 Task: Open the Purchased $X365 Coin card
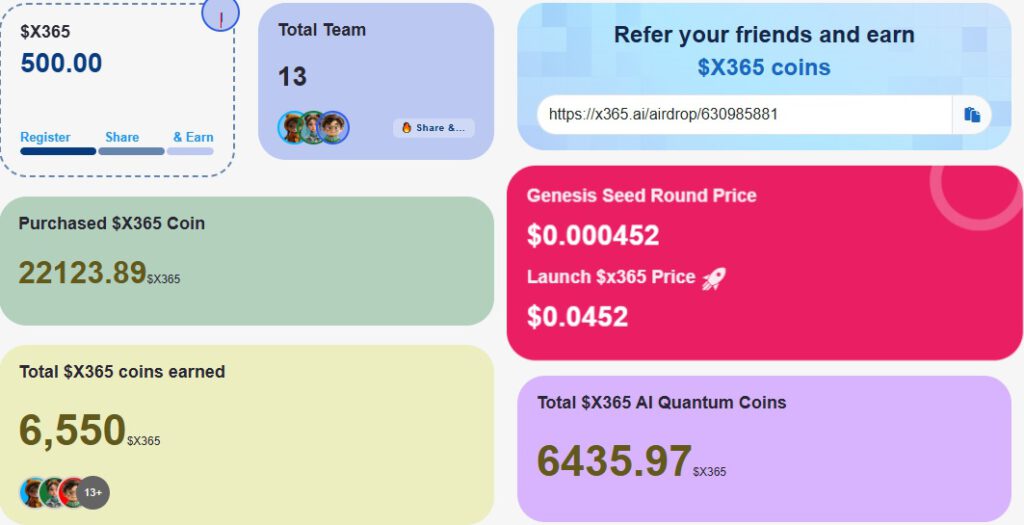point(247,261)
